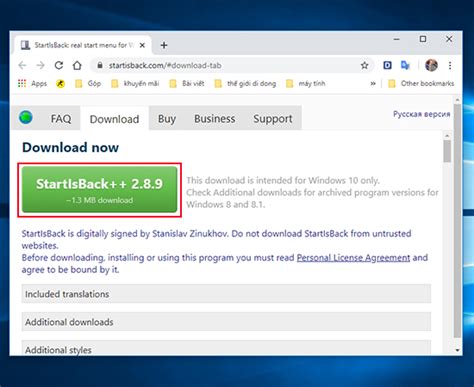Open thế giới di động bookmark folder
474x387 pixels.
point(245,83)
